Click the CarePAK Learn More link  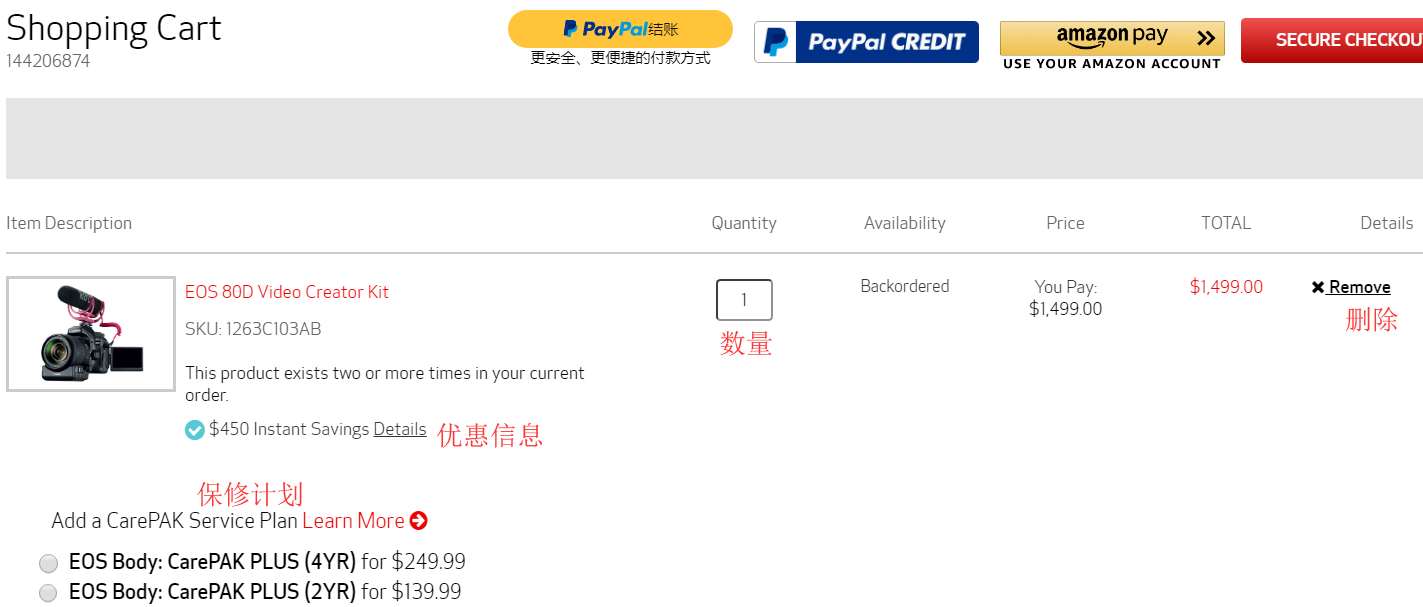click(x=353, y=521)
